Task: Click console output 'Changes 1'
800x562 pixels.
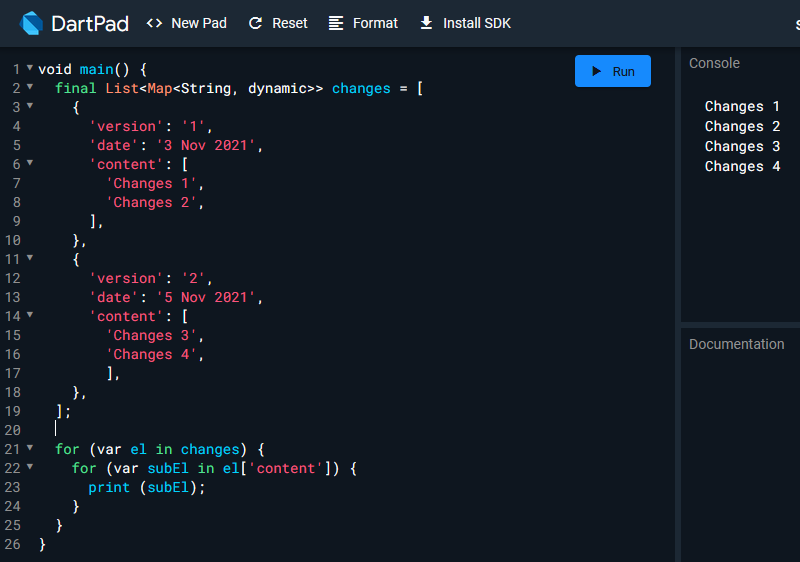Action: [x=742, y=106]
